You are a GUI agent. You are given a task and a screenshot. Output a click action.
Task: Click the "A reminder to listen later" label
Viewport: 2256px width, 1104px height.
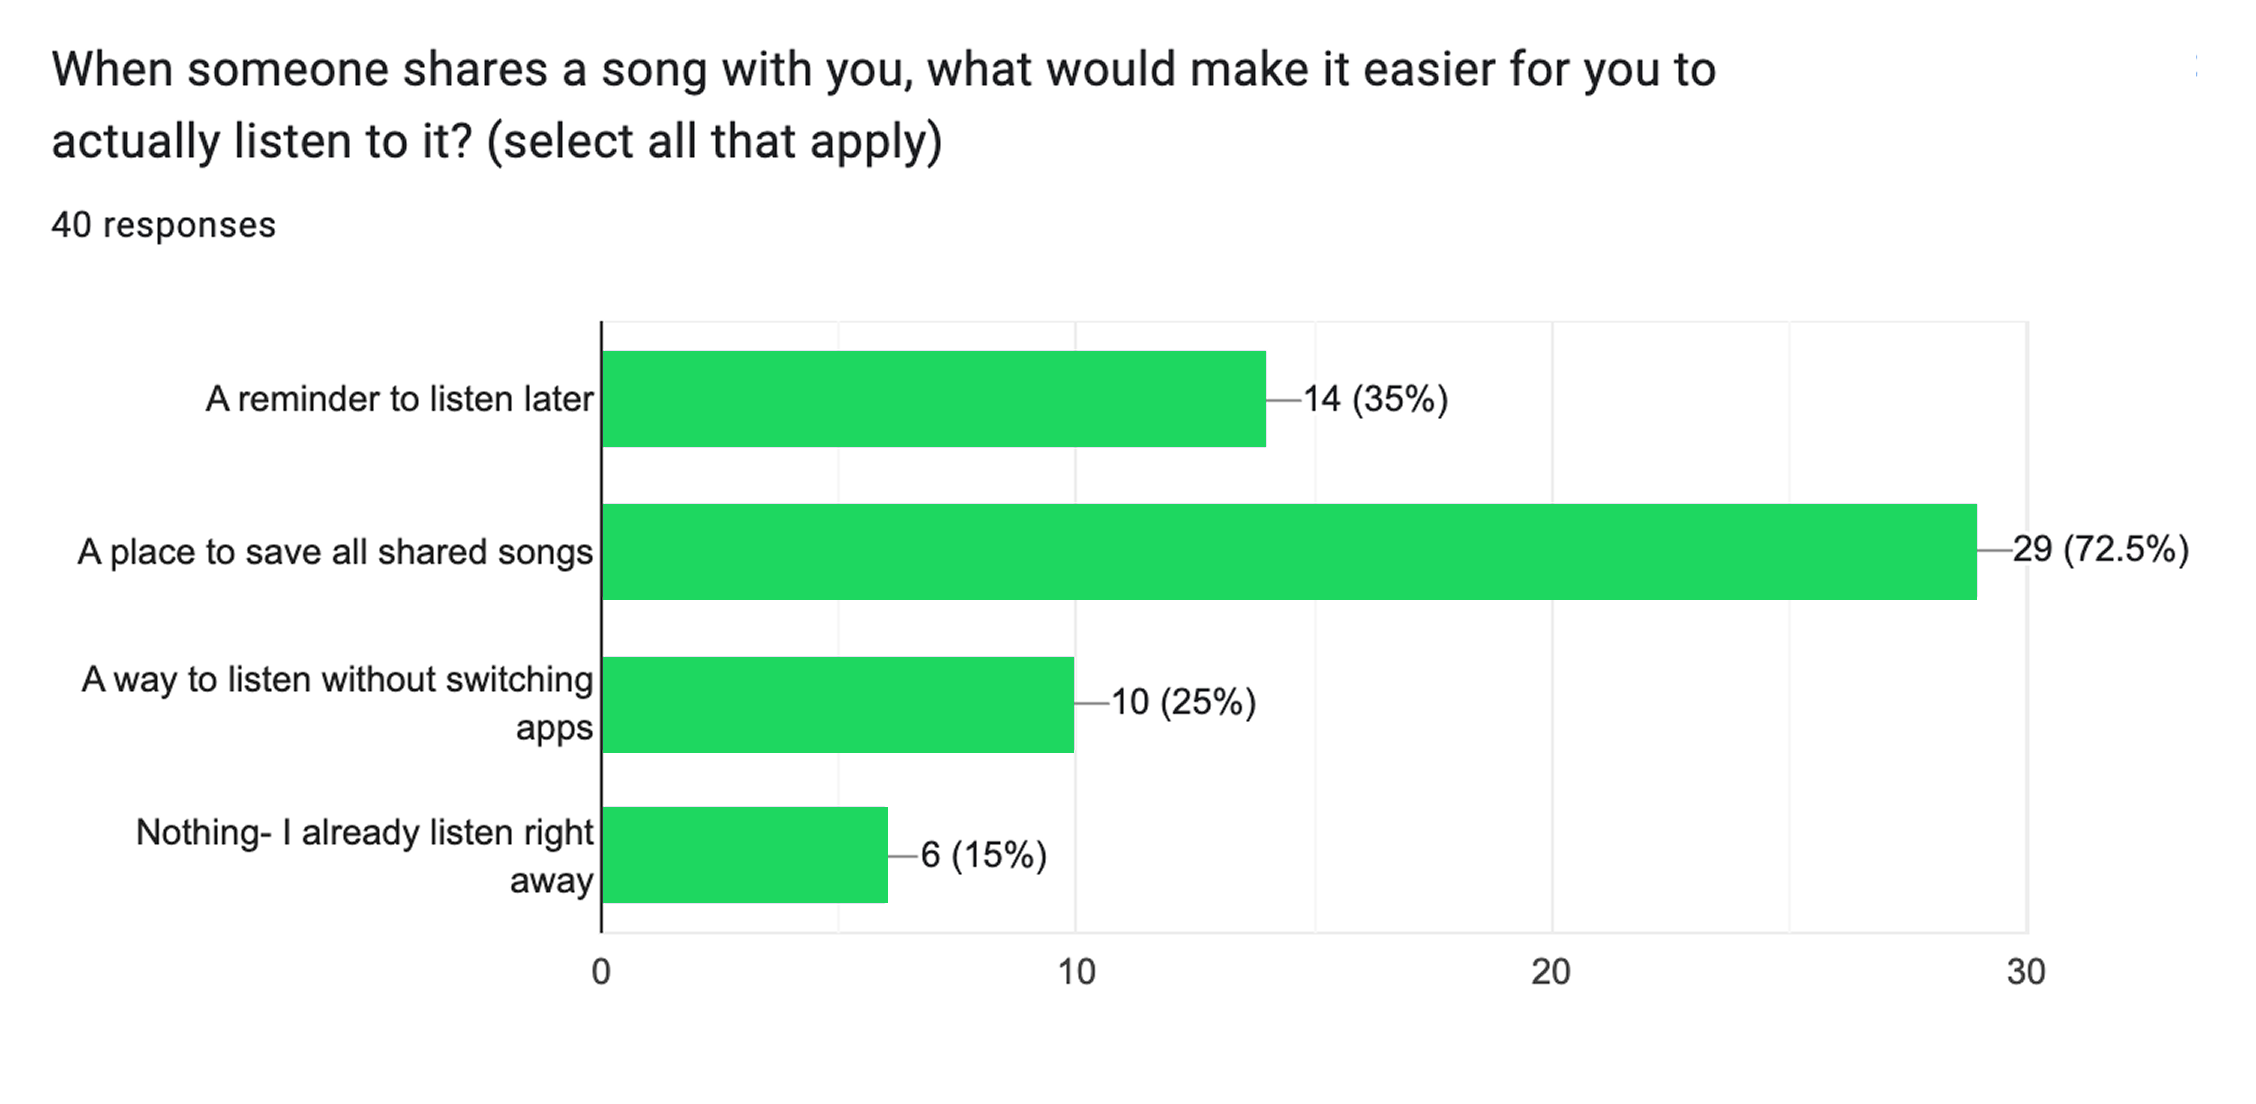coord(400,399)
